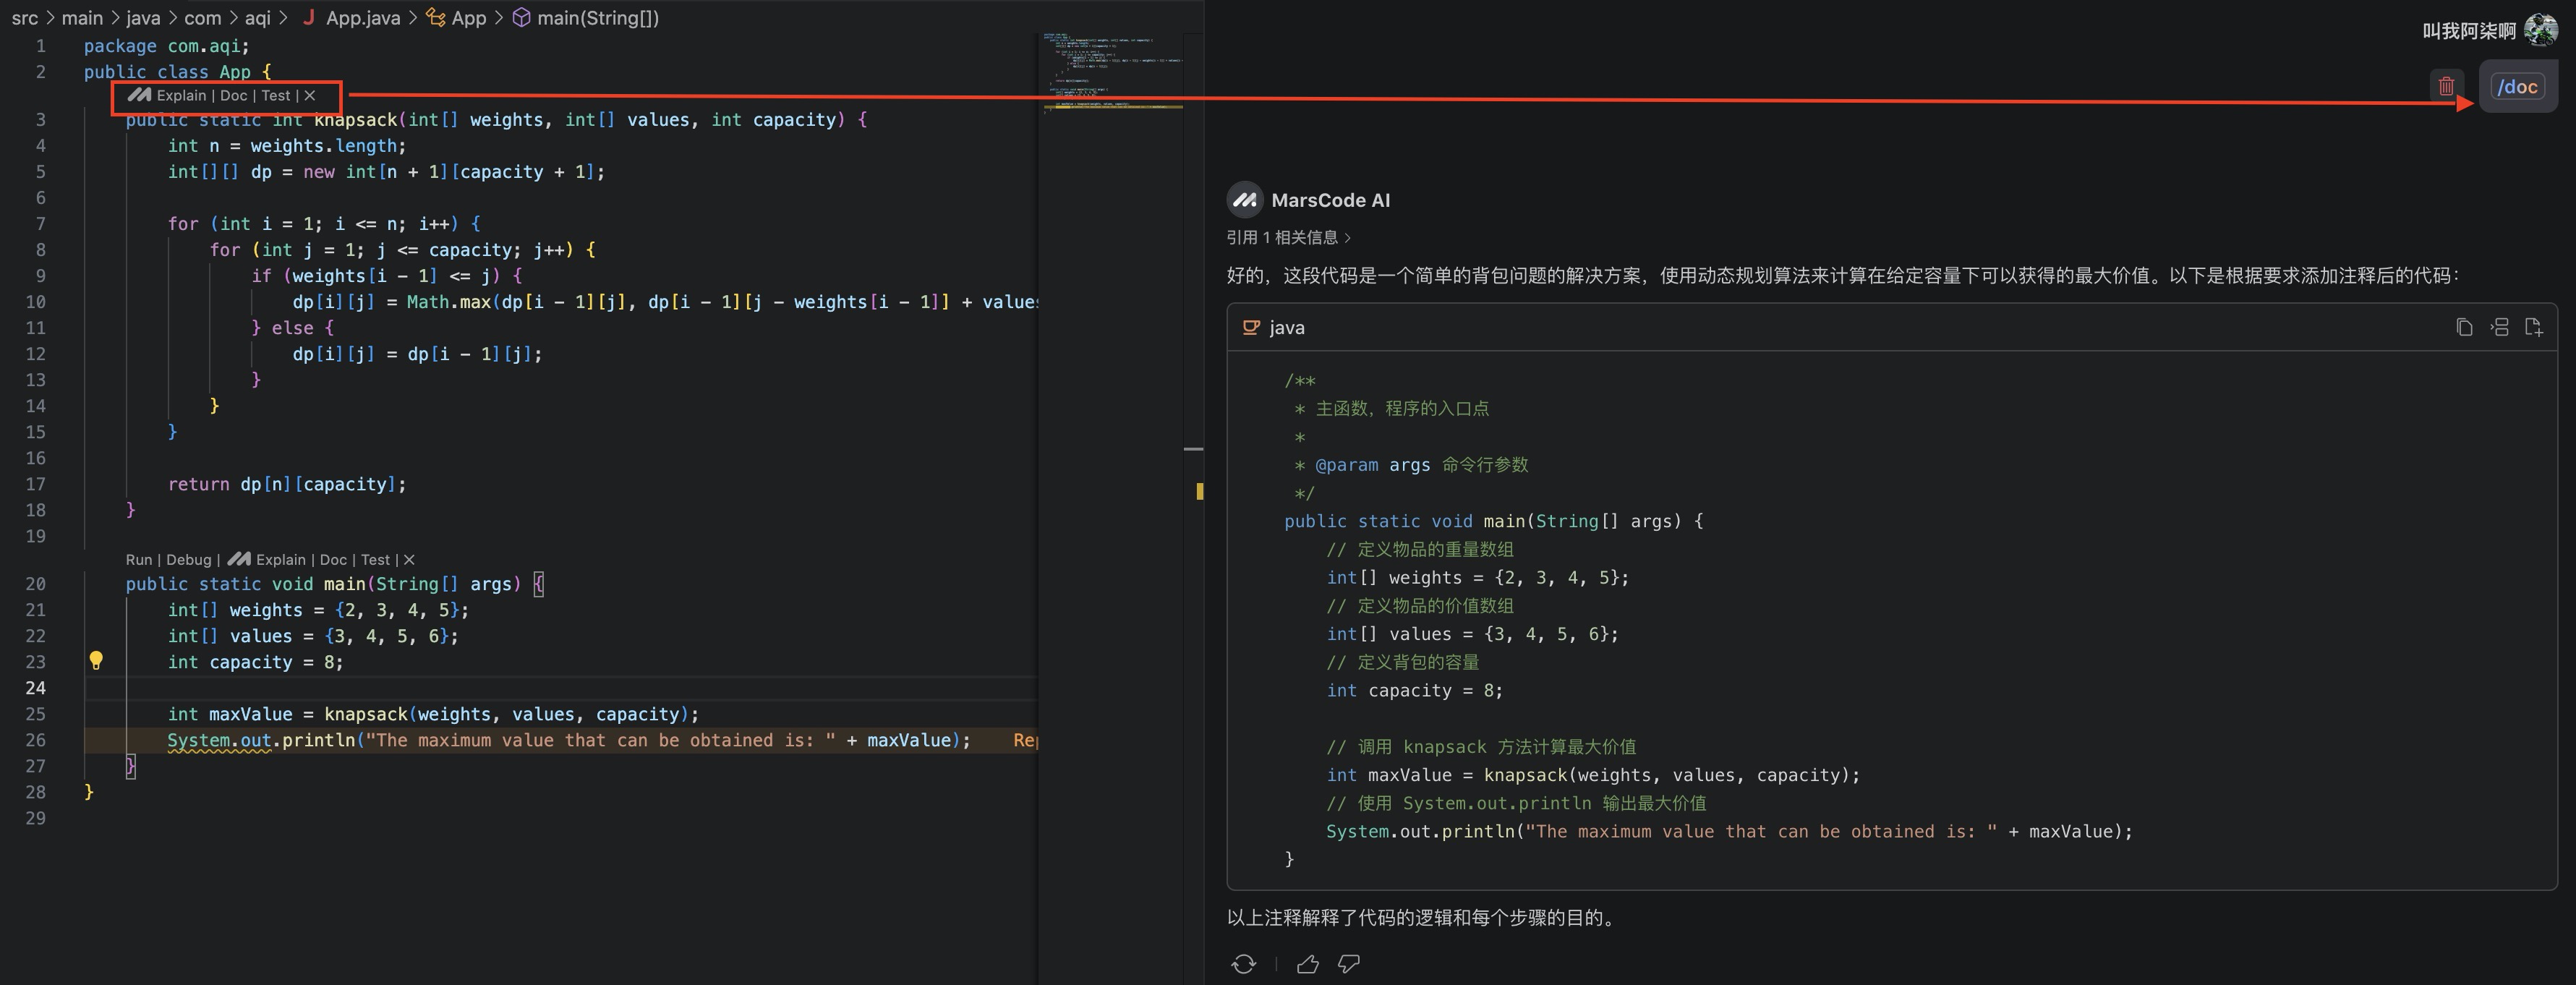This screenshot has height=985, width=2576.
Task: Open the aqi folder breadcrumb
Action: point(257,18)
